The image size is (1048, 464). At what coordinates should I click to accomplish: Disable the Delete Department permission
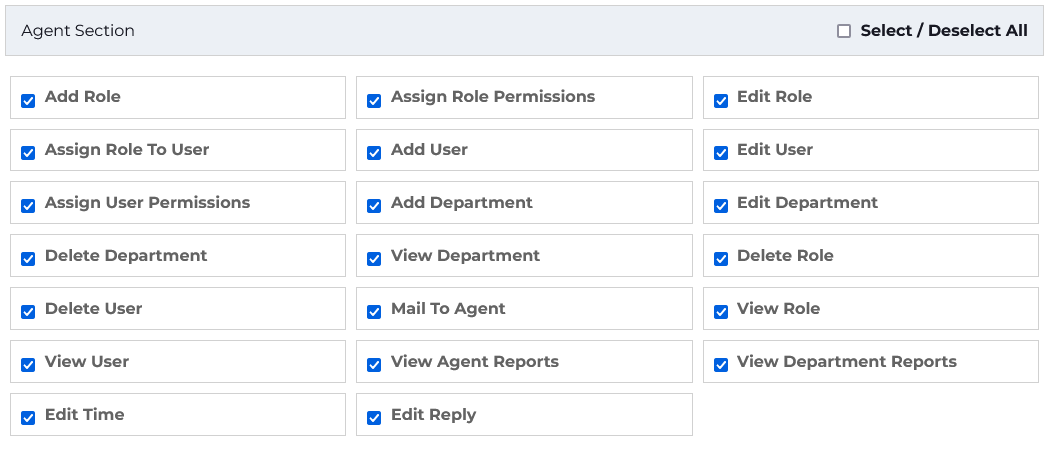(28, 259)
